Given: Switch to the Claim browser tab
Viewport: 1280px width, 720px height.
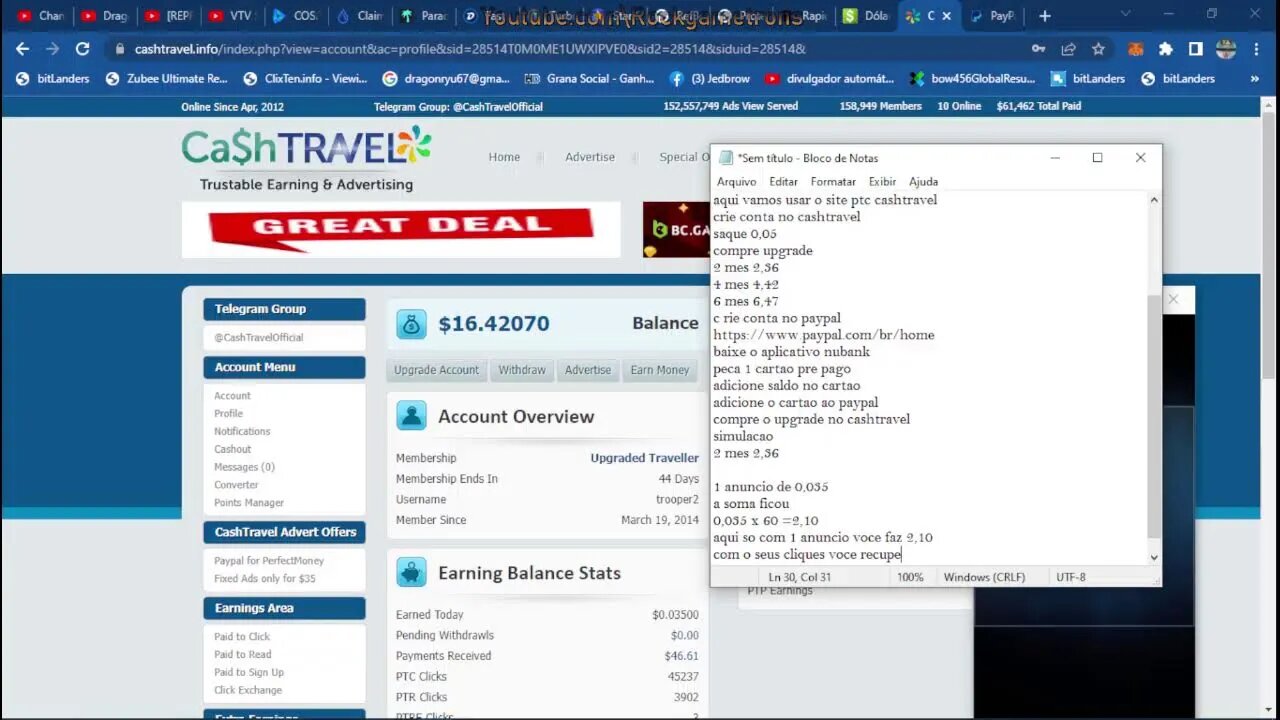Looking at the screenshot, I should click(x=359, y=16).
